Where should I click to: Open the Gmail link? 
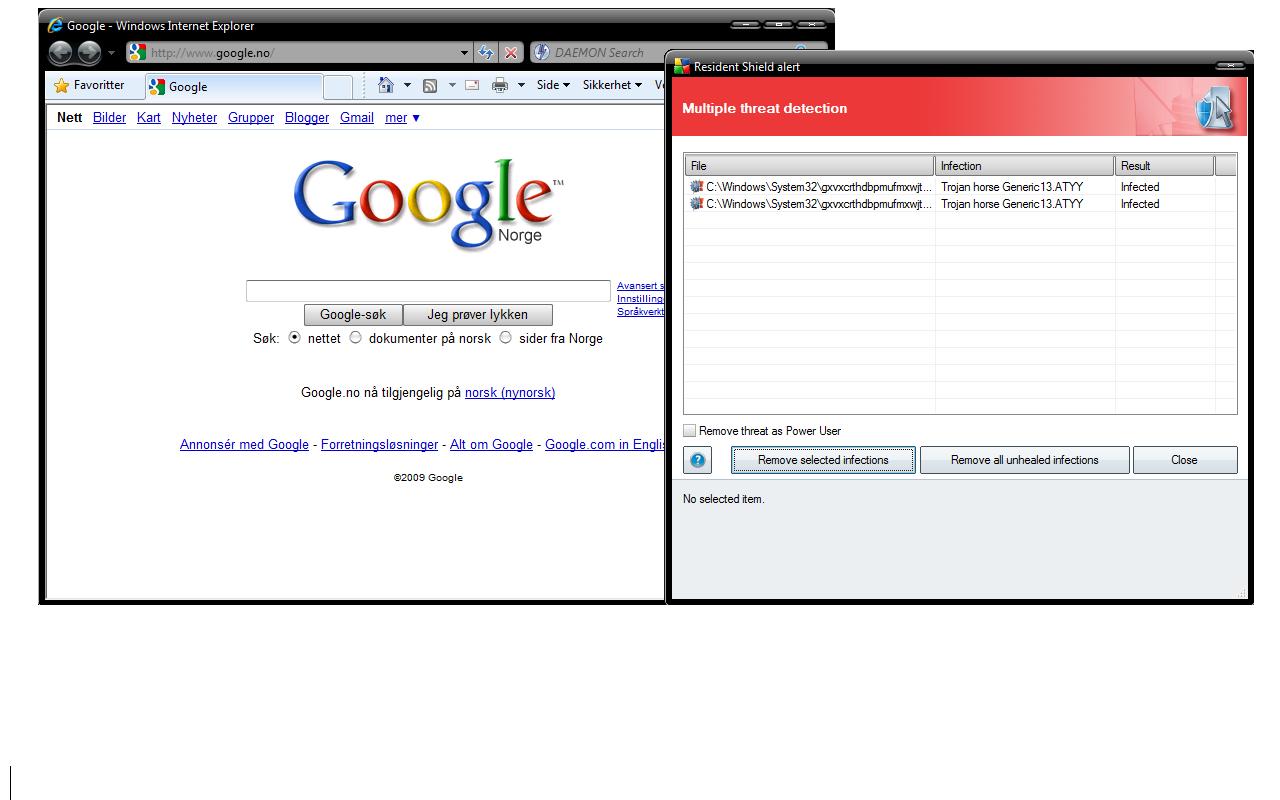(357, 118)
